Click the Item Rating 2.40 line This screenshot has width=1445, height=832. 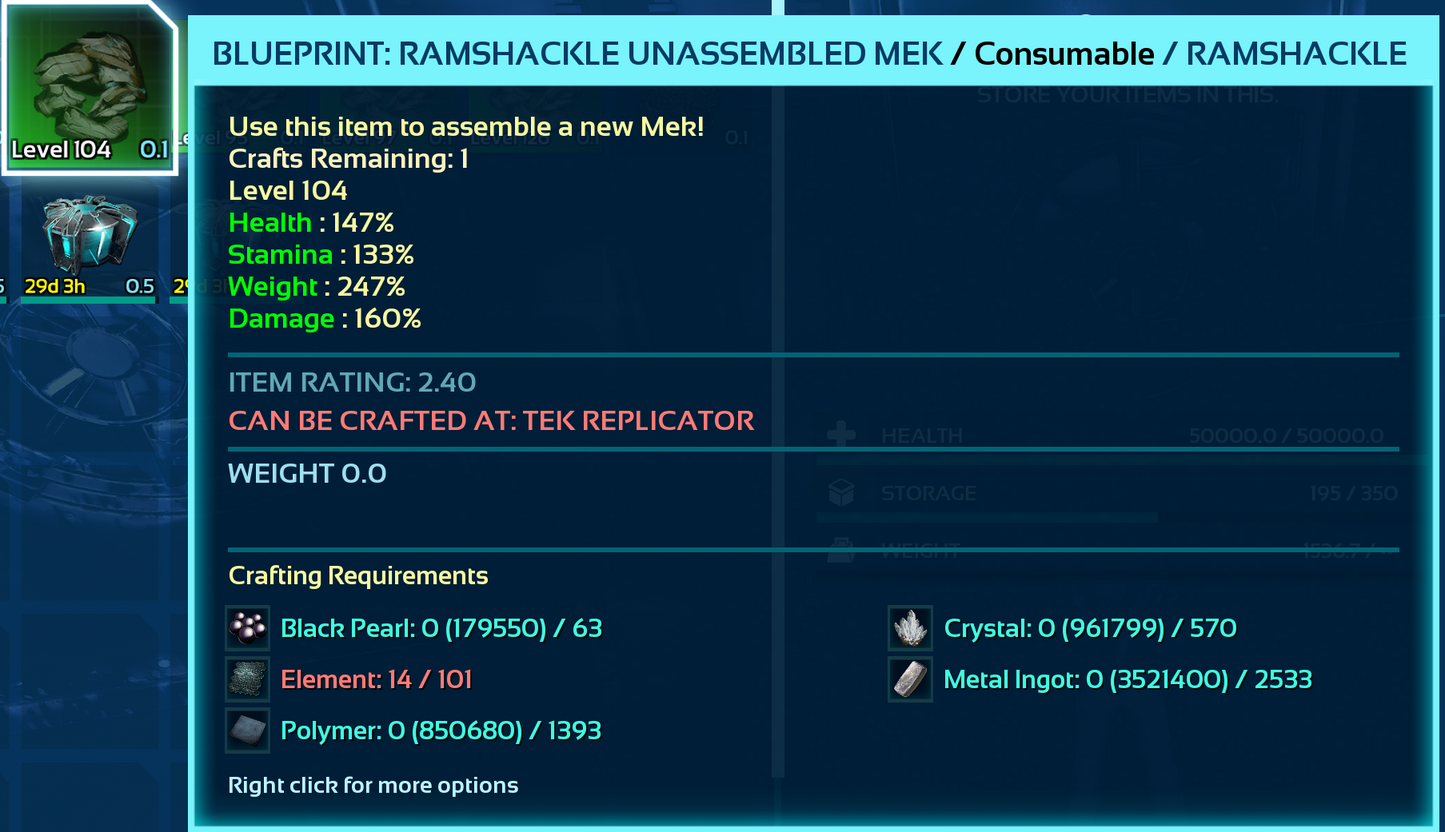point(352,382)
